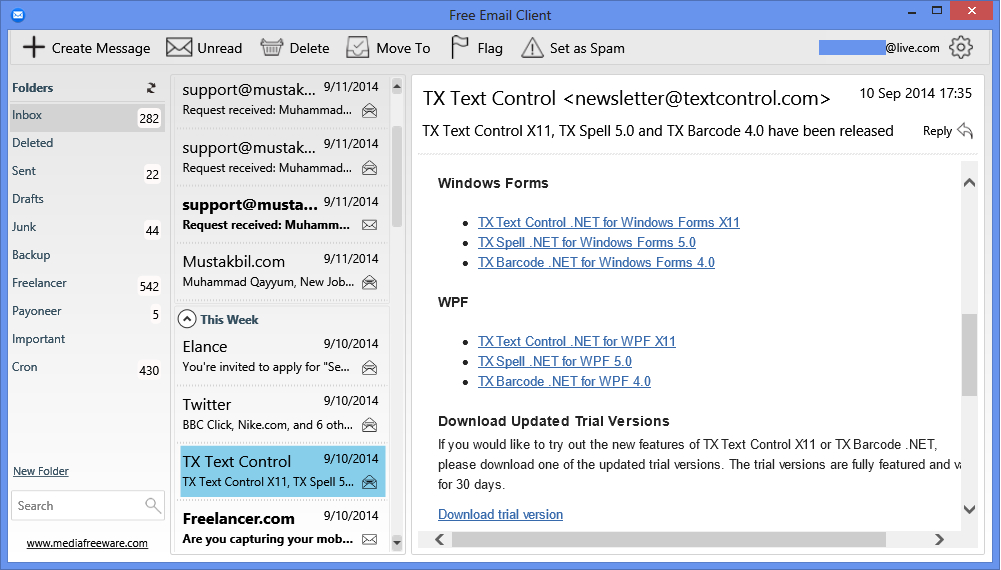Open settings with the gear icon
This screenshot has height=570, width=1001.
pyautogui.click(x=961, y=47)
